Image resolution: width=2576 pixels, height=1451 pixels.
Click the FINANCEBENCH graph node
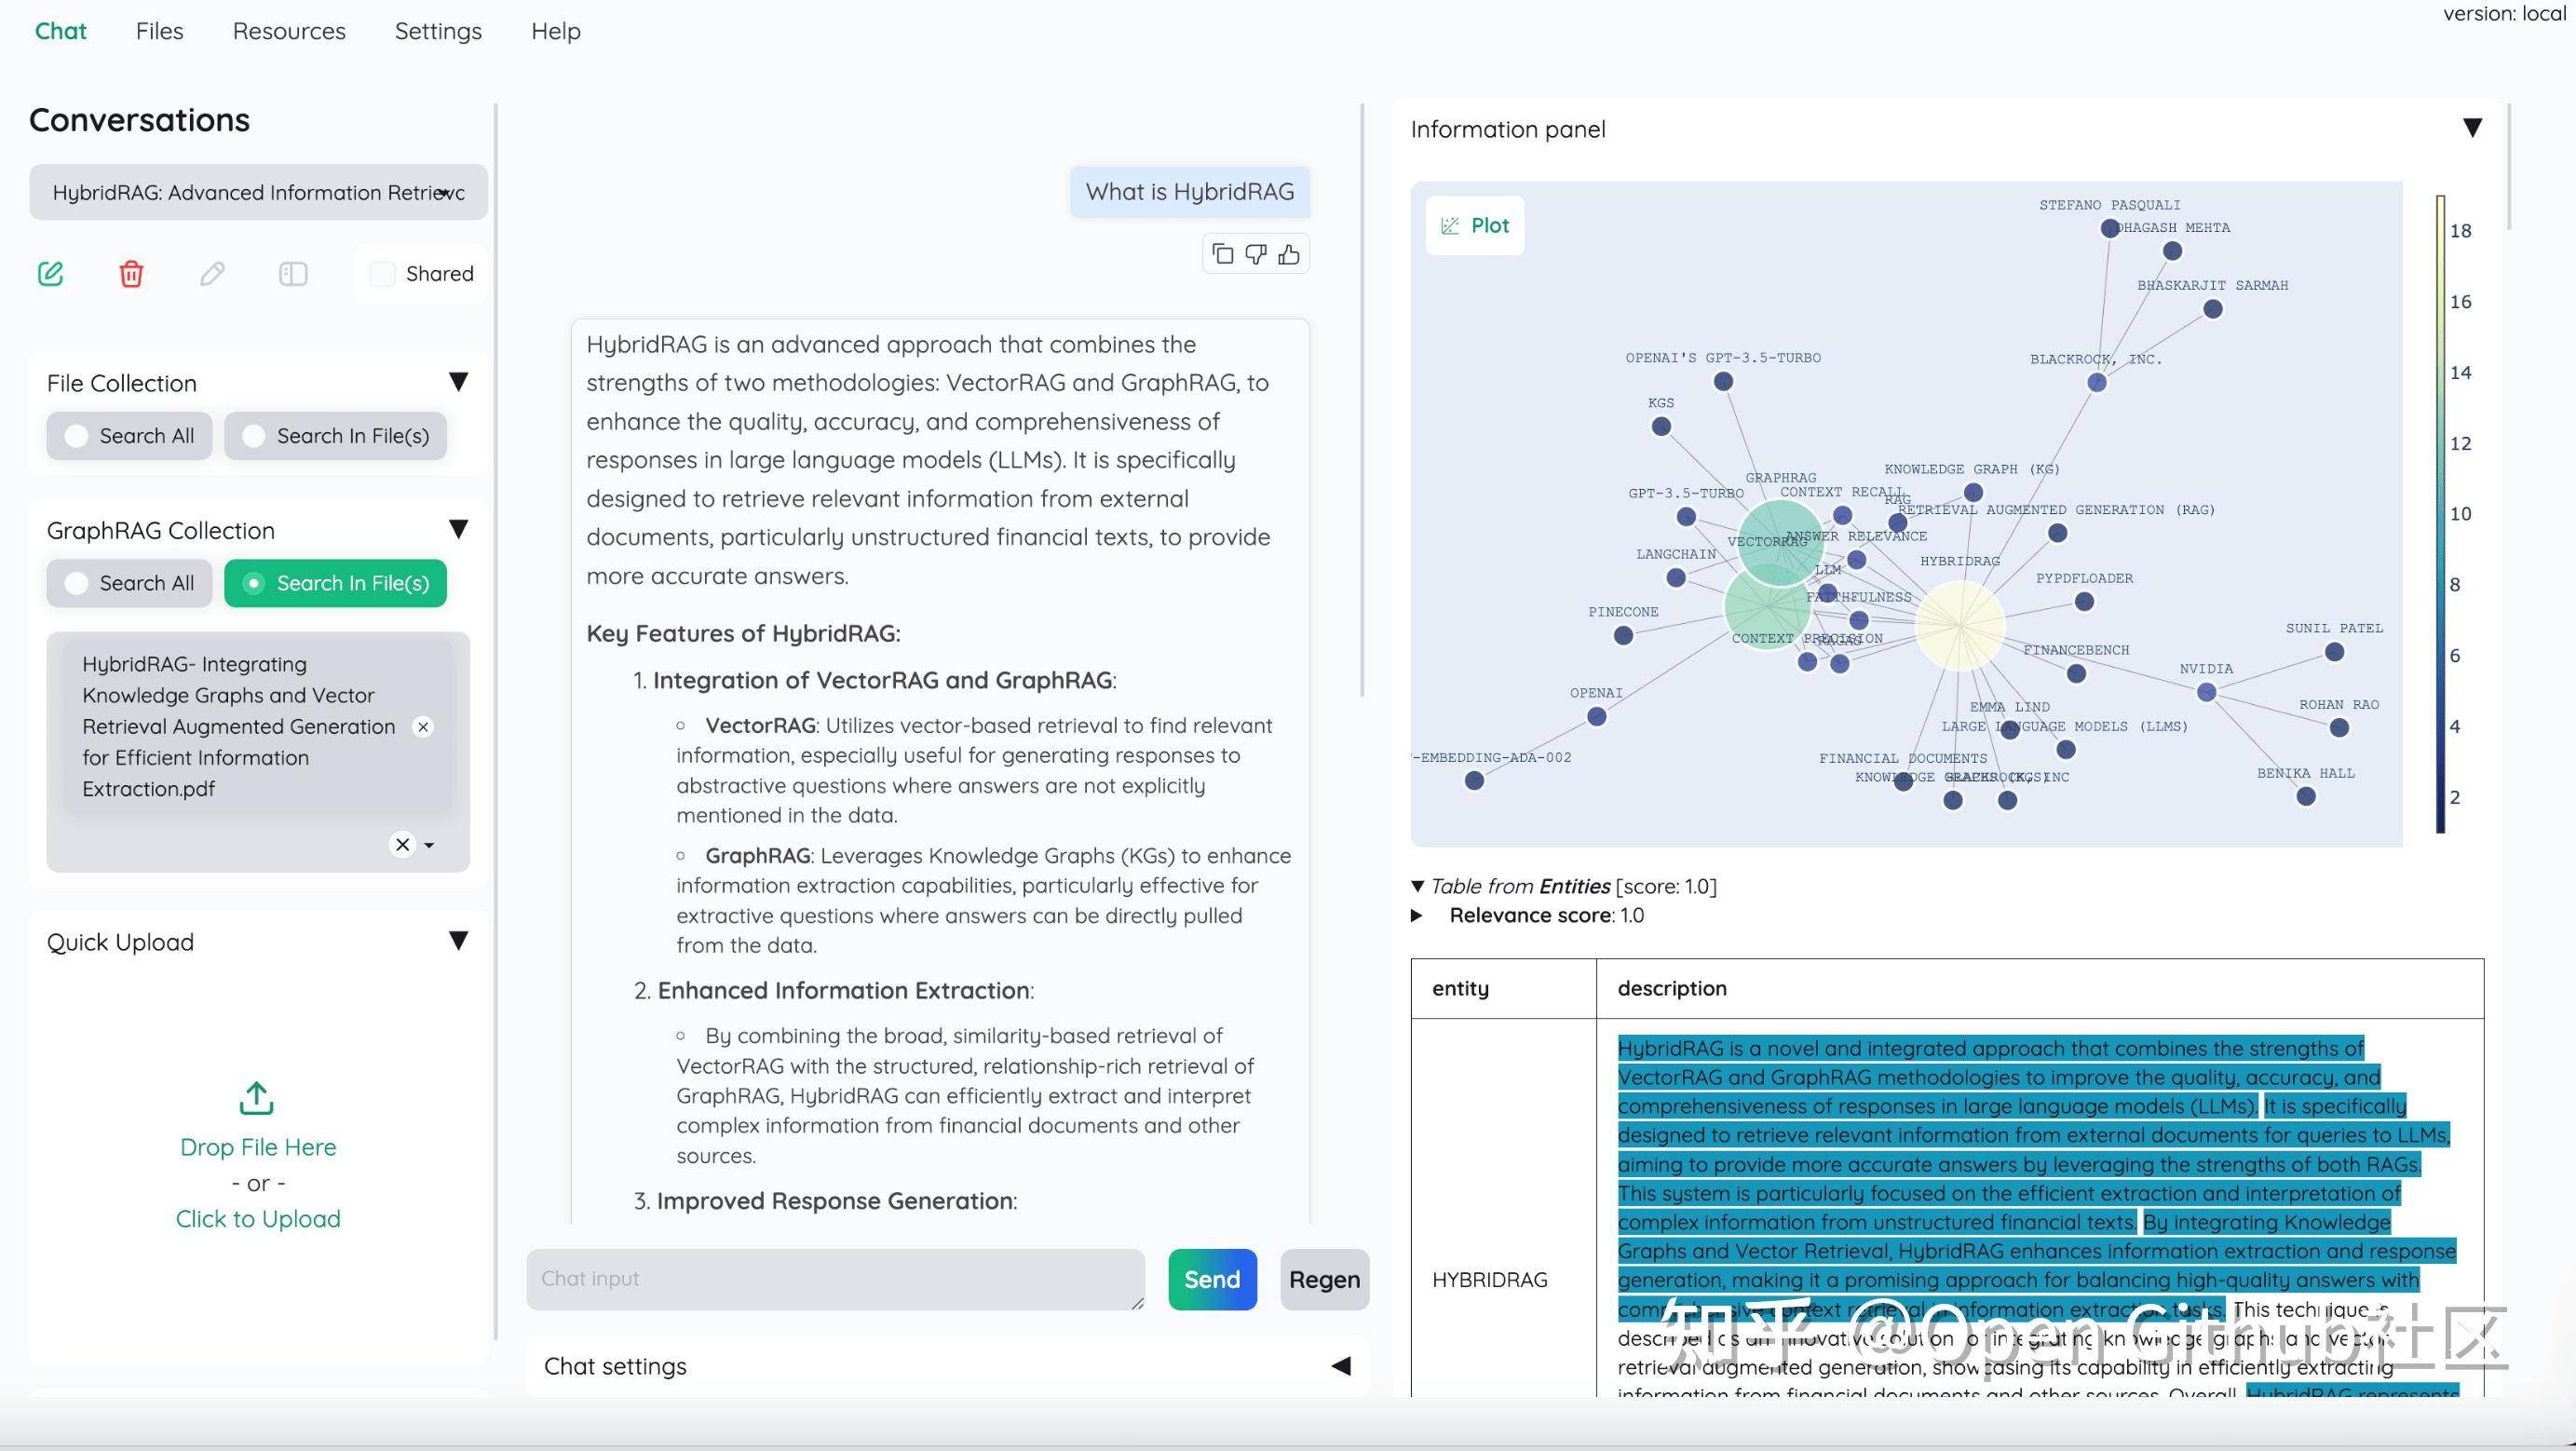point(2076,673)
